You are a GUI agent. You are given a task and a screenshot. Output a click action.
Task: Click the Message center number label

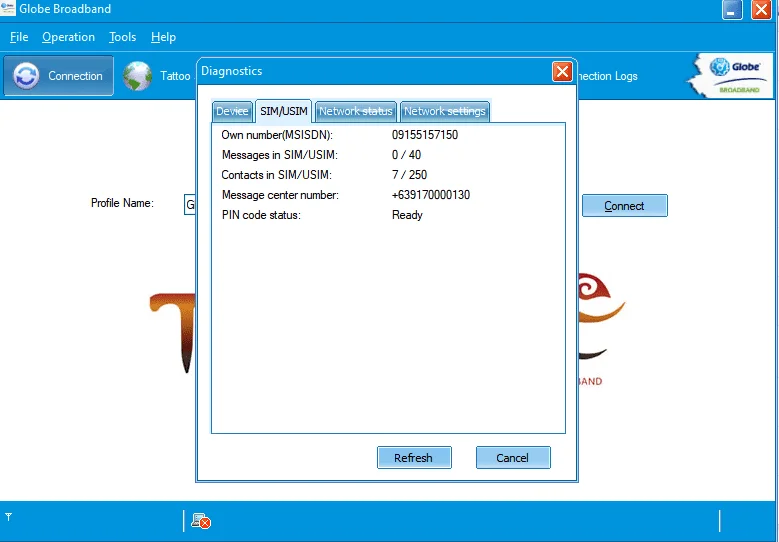pyautogui.click(x=280, y=195)
